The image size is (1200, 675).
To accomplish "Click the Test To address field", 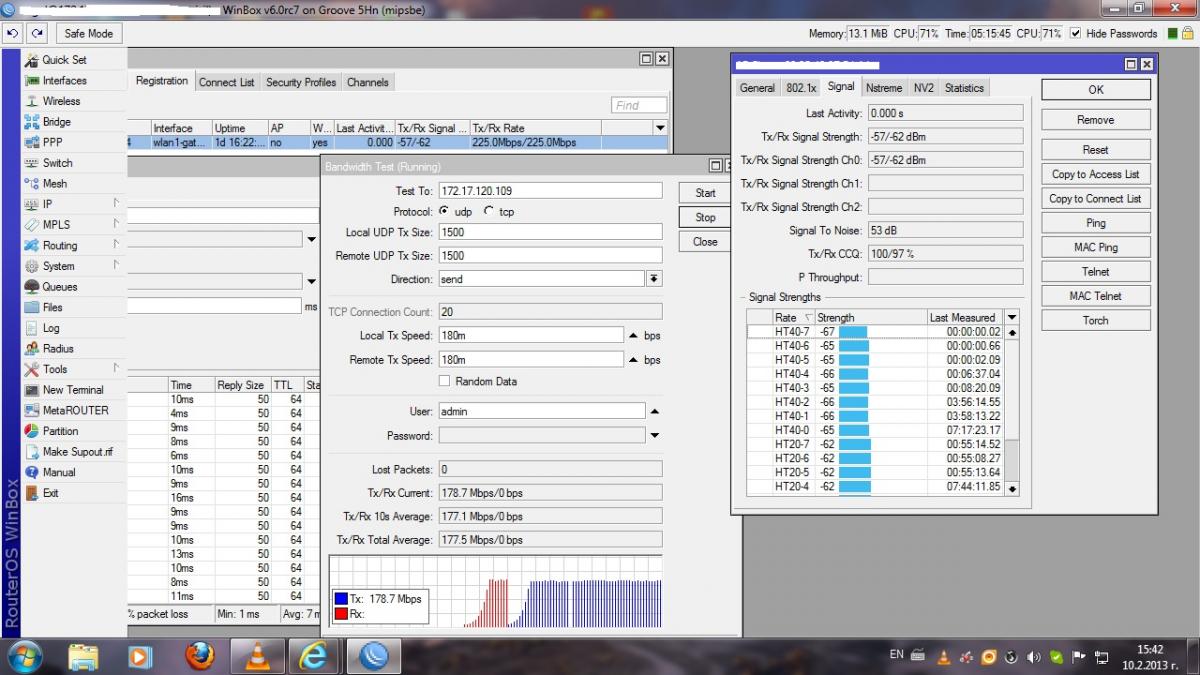I will click(x=550, y=191).
